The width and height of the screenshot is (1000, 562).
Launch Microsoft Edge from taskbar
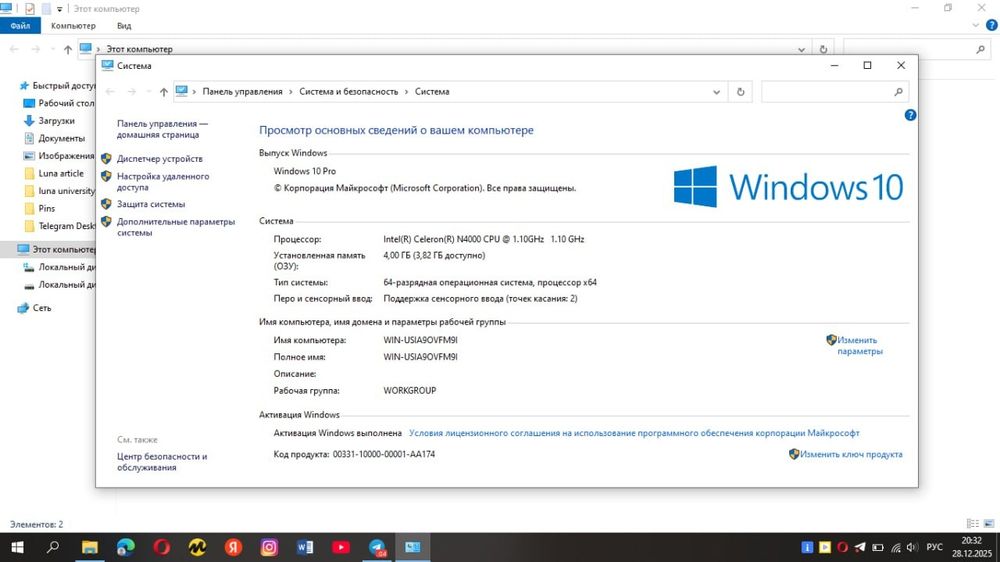coord(126,547)
